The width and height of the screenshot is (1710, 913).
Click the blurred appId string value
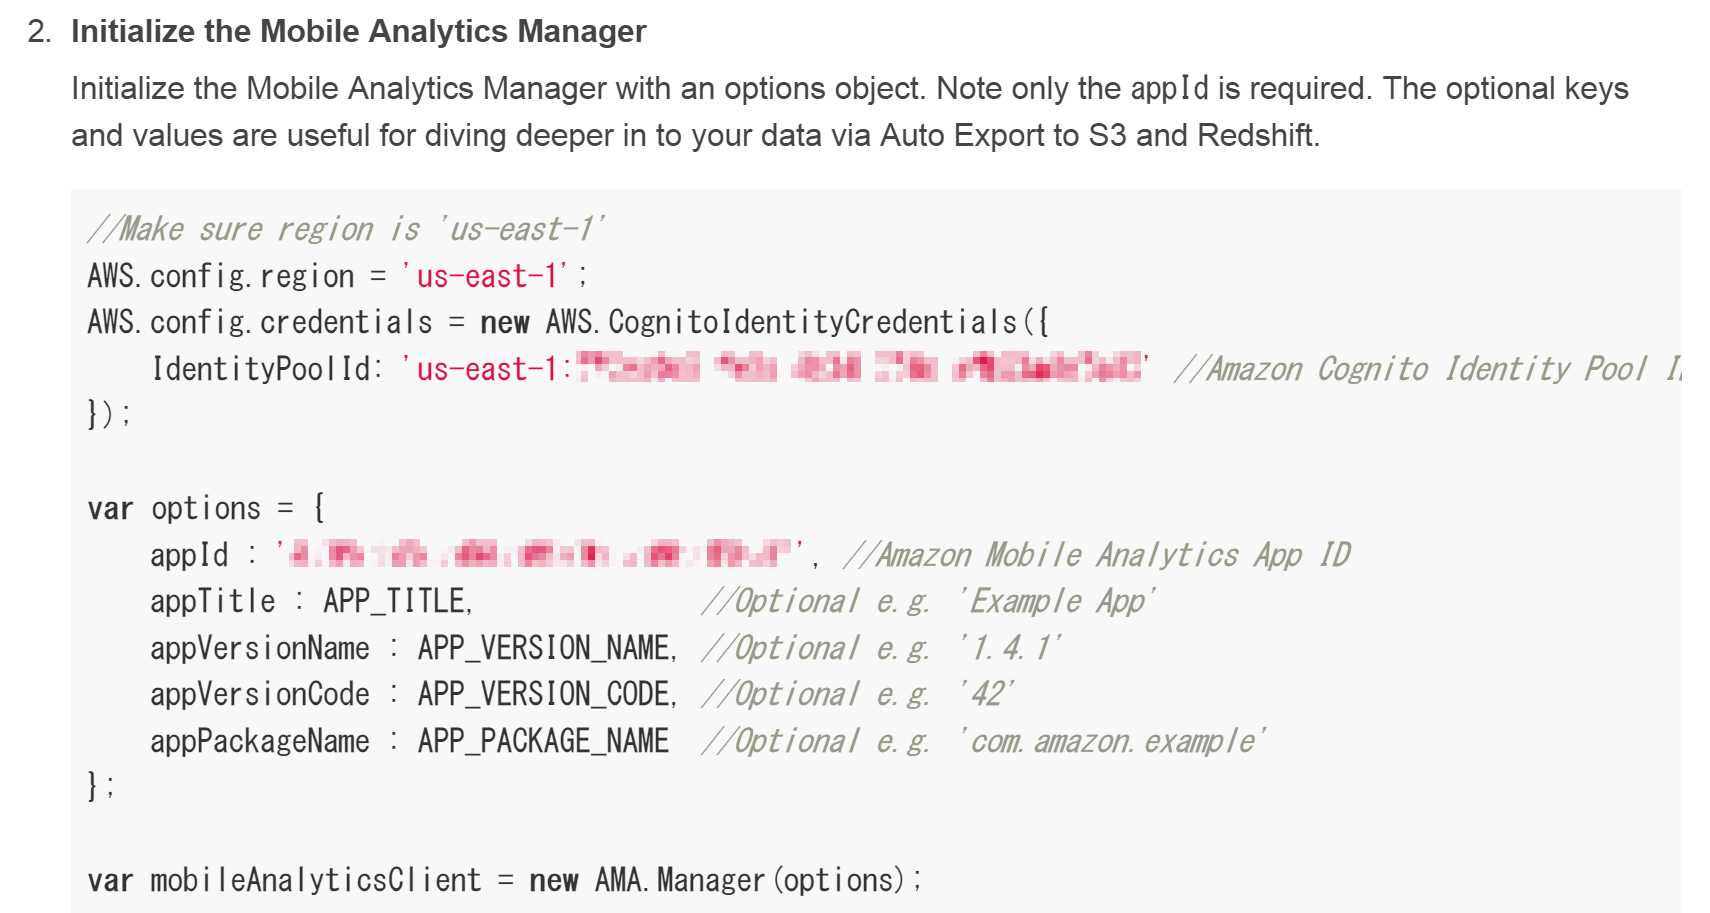click(540, 553)
